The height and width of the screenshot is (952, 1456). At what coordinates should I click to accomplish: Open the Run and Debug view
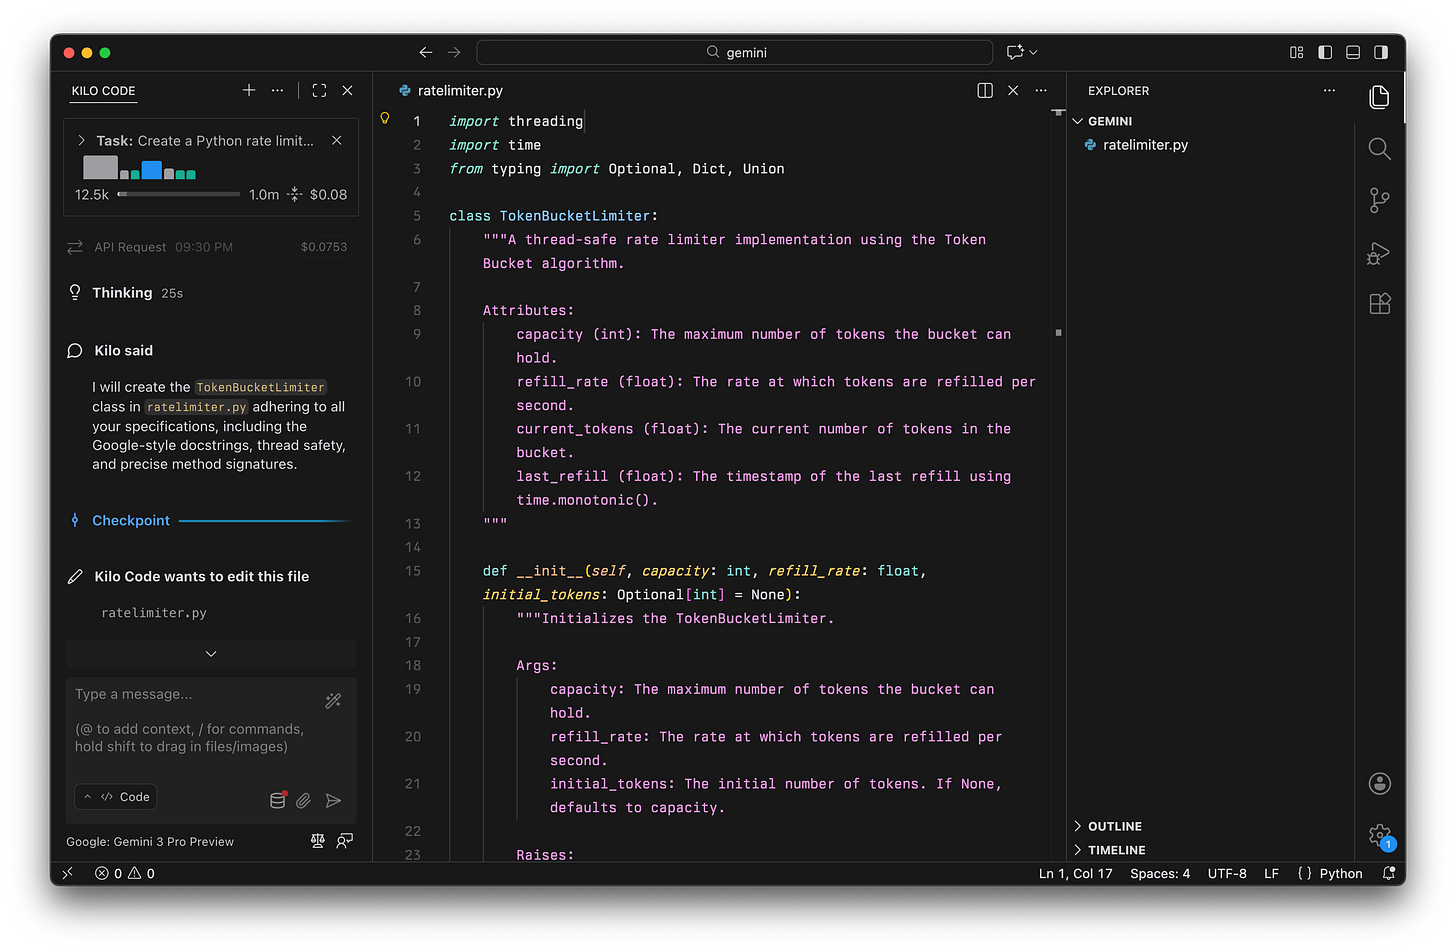pyautogui.click(x=1379, y=253)
